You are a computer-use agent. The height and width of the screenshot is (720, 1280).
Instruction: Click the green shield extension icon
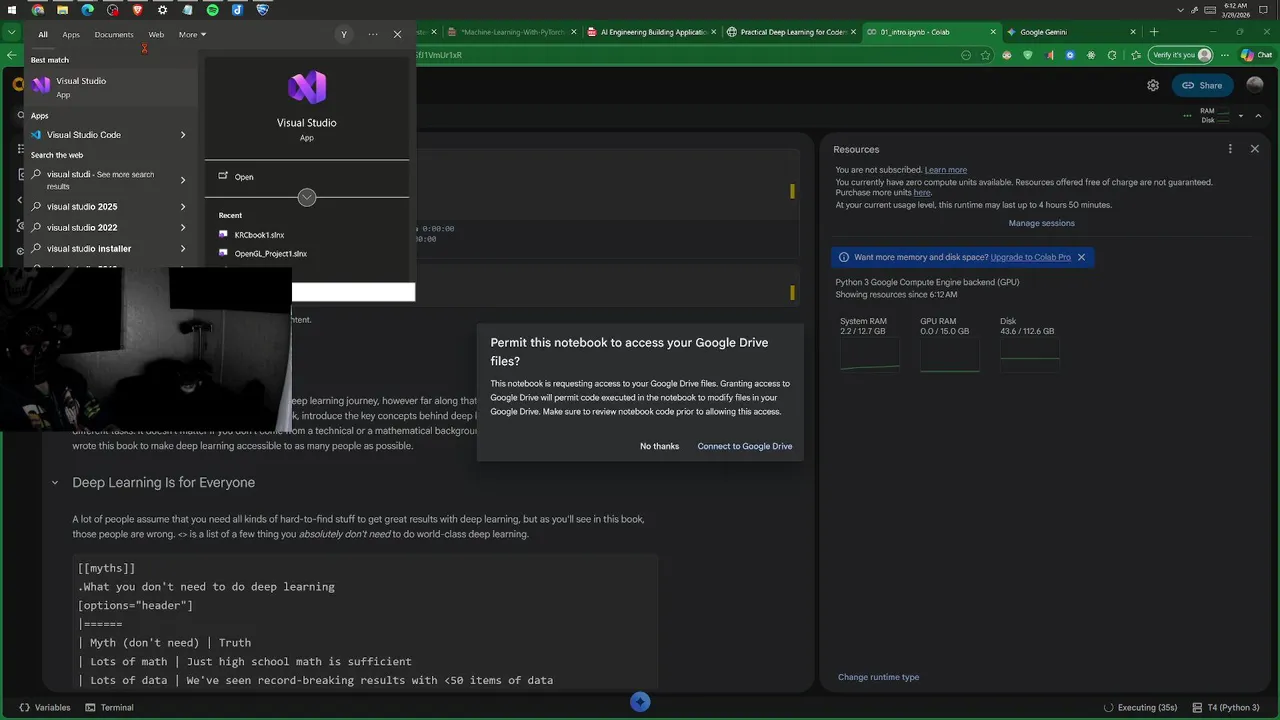[1028, 55]
